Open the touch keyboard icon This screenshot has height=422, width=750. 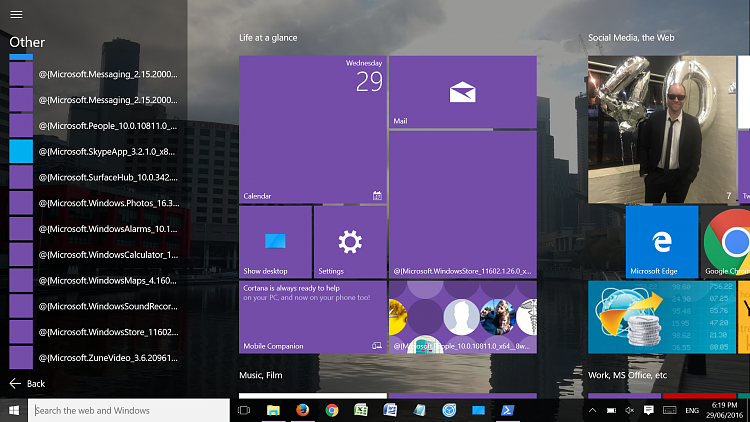pyautogui.click(x=670, y=410)
